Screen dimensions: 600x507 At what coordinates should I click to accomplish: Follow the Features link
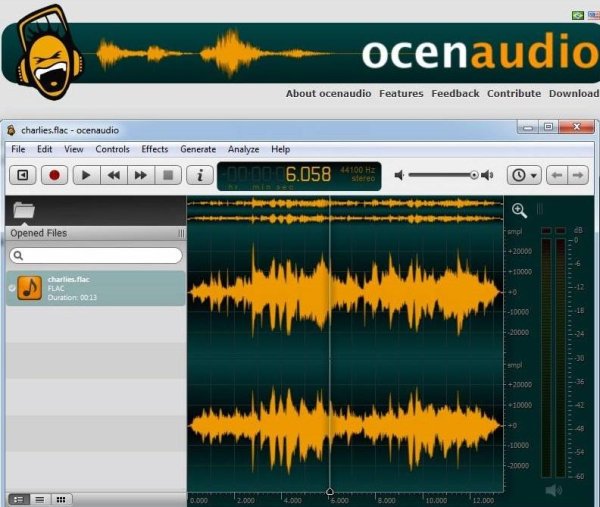(401, 93)
